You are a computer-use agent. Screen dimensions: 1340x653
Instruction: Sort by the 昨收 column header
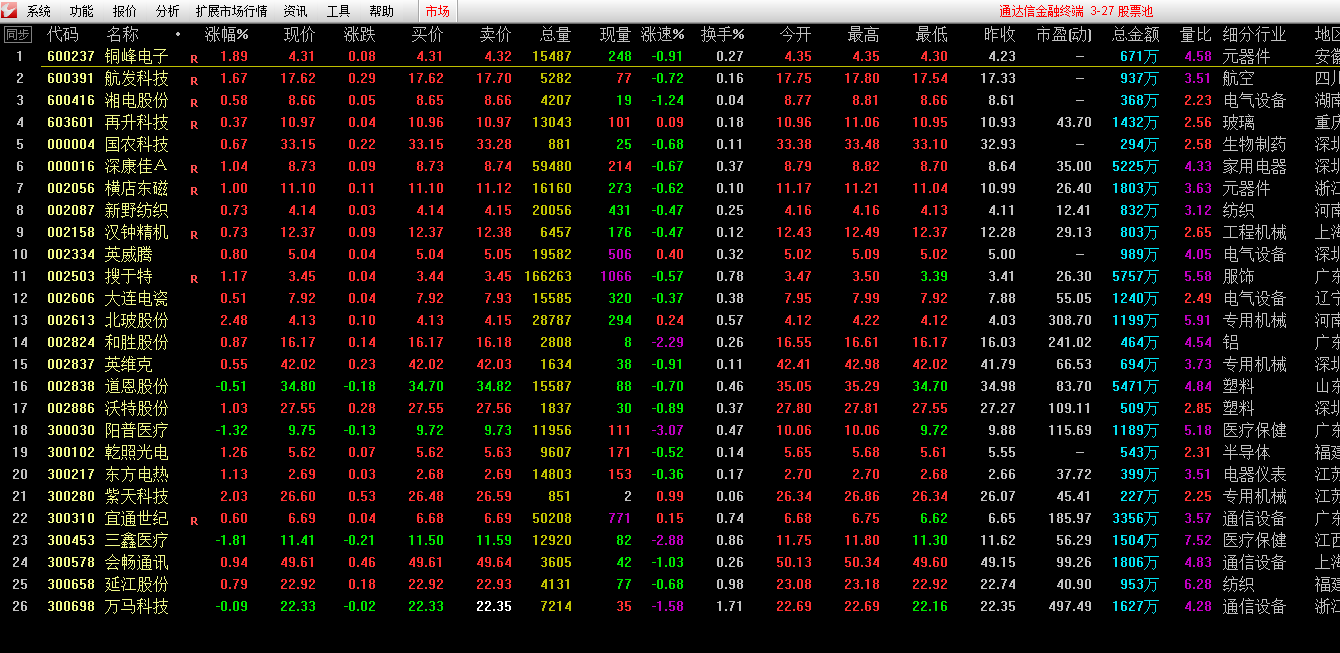tap(1000, 34)
